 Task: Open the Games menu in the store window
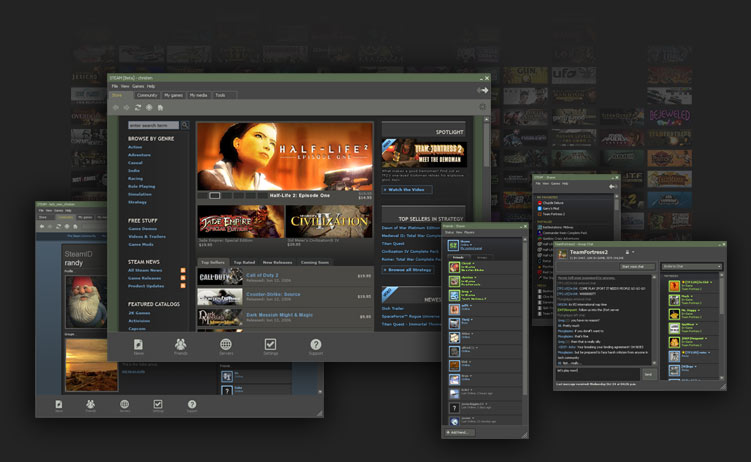tap(138, 86)
